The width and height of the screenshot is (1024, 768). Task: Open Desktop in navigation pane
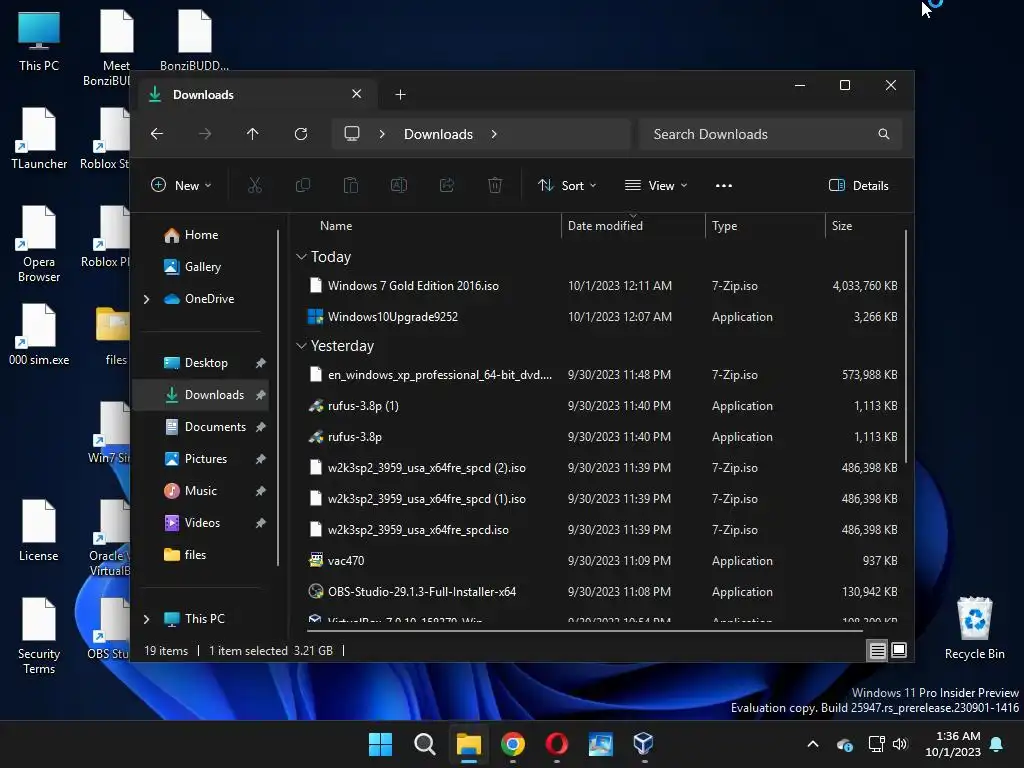click(x=206, y=363)
